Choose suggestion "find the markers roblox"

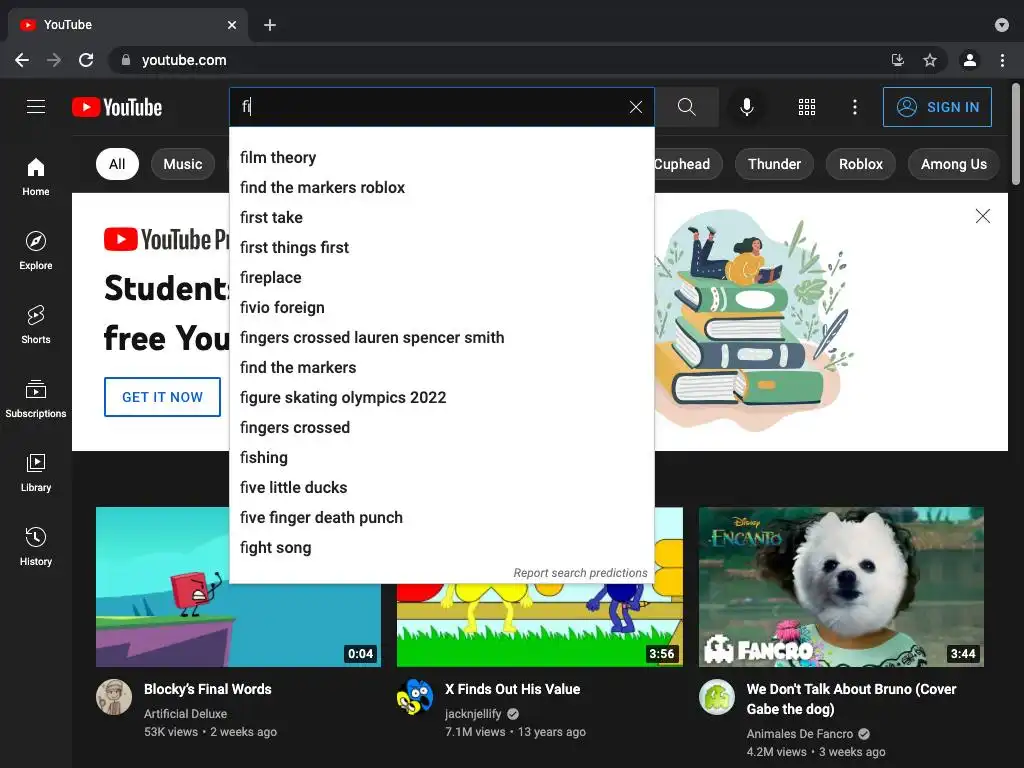point(442,187)
